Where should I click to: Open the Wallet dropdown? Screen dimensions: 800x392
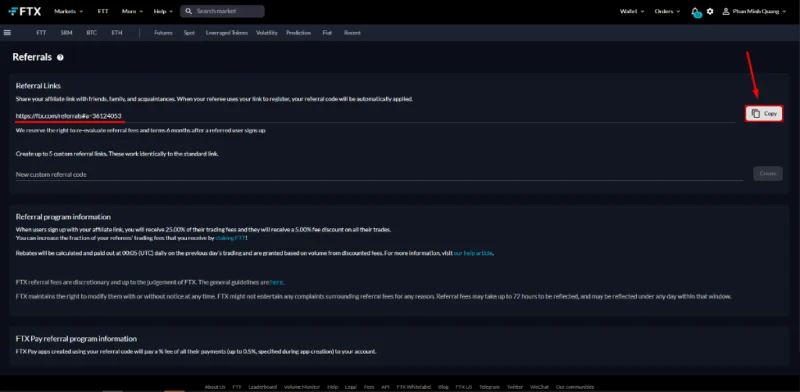pos(632,11)
